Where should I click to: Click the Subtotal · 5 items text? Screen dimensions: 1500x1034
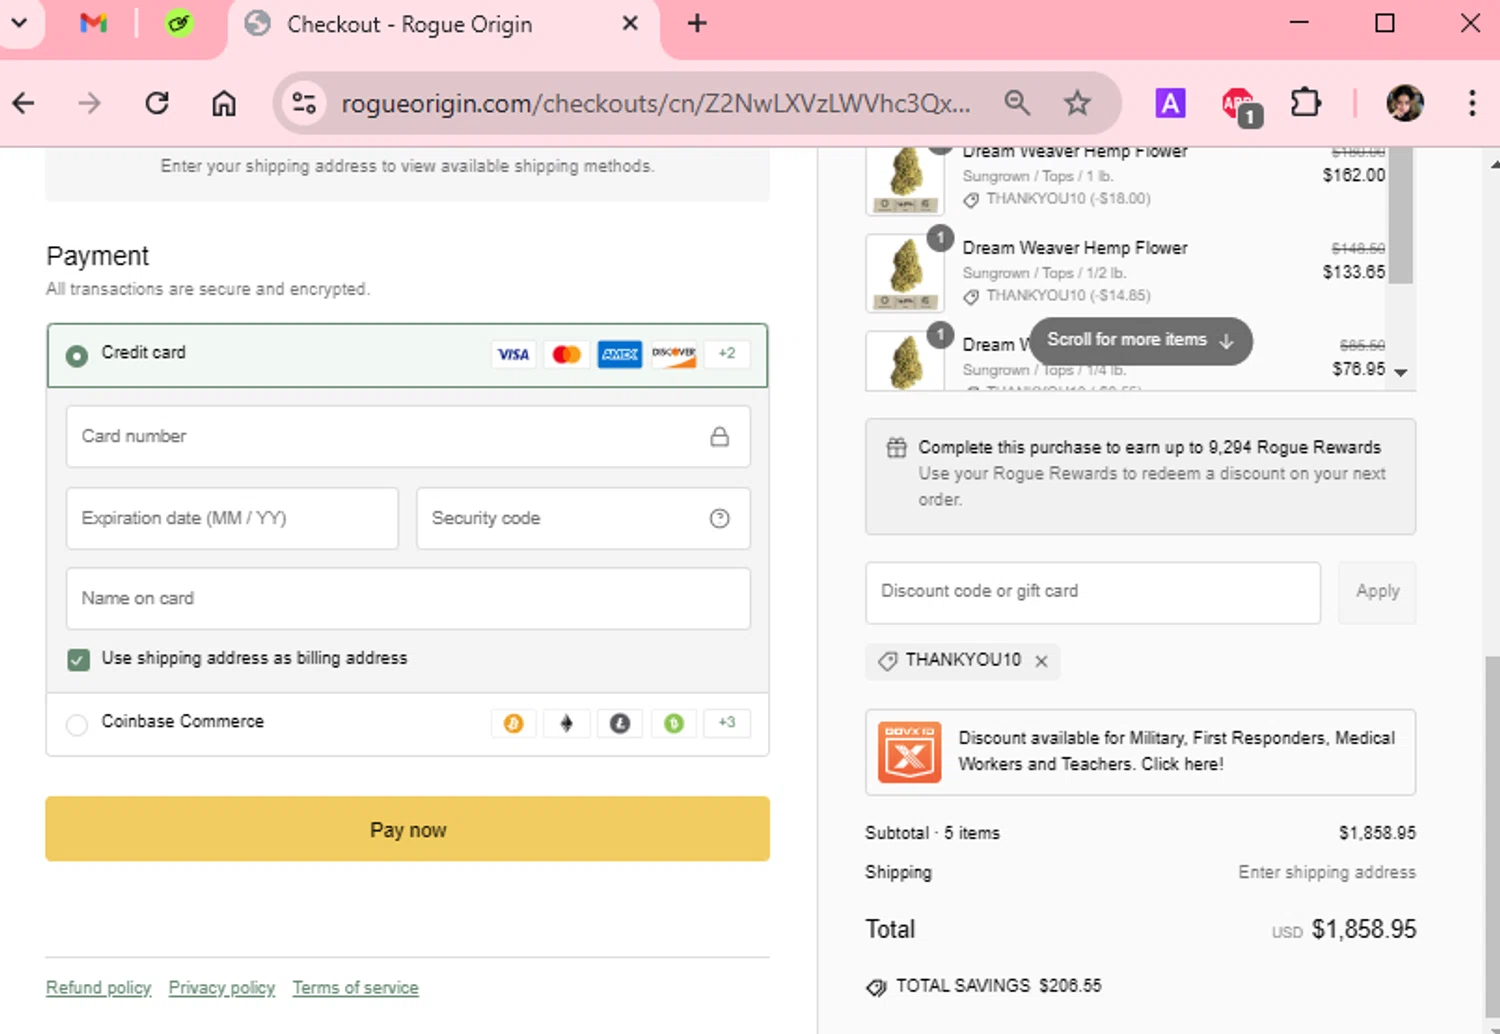pos(932,833)
